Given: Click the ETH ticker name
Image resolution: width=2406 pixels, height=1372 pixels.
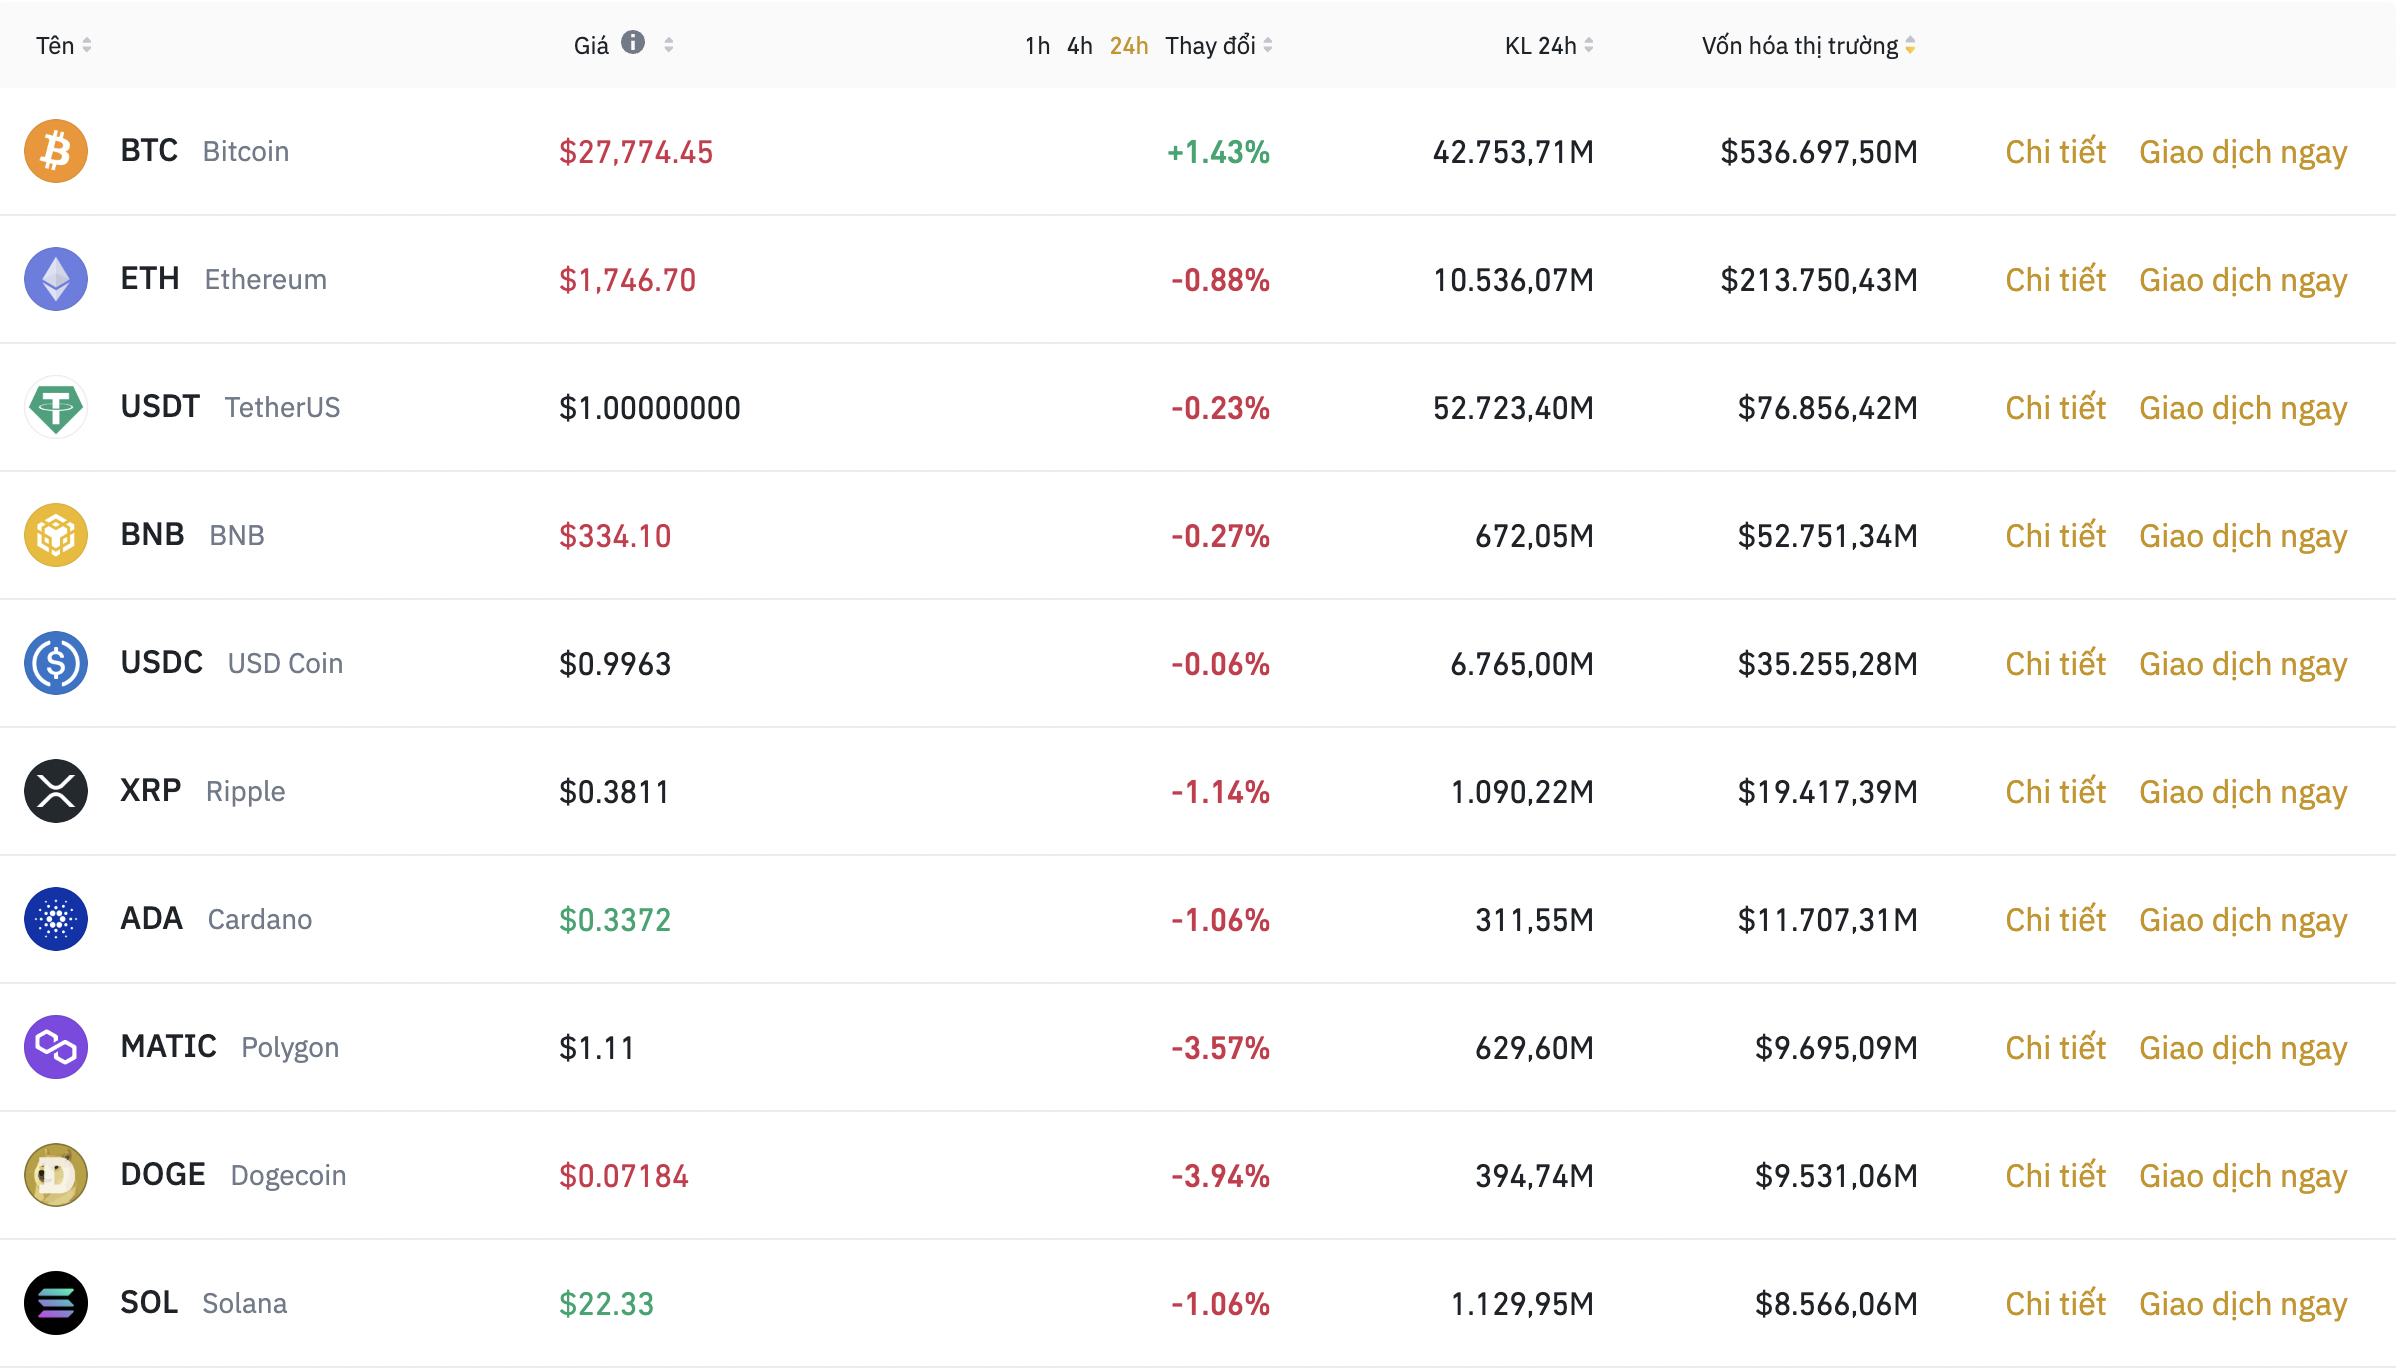Looking at the screenshot, I should (150, 279).
